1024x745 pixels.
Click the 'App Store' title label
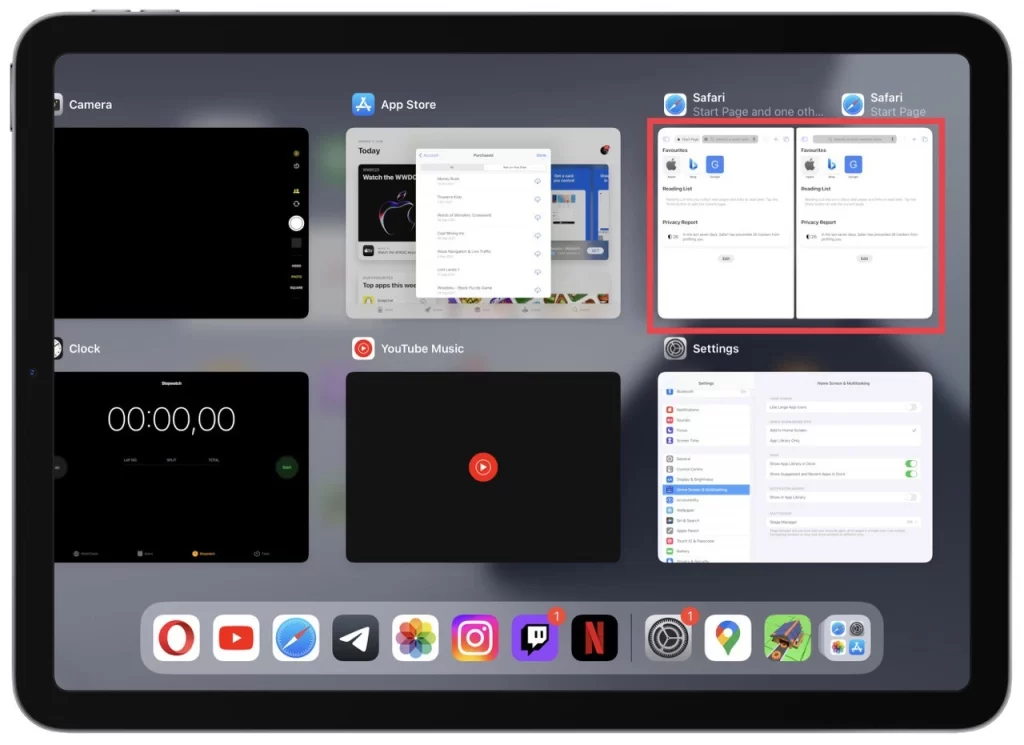[x=408, y=104]
